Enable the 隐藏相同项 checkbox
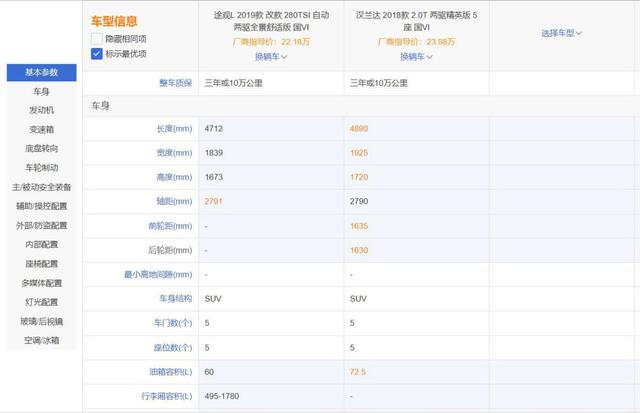 coord(96,39)
